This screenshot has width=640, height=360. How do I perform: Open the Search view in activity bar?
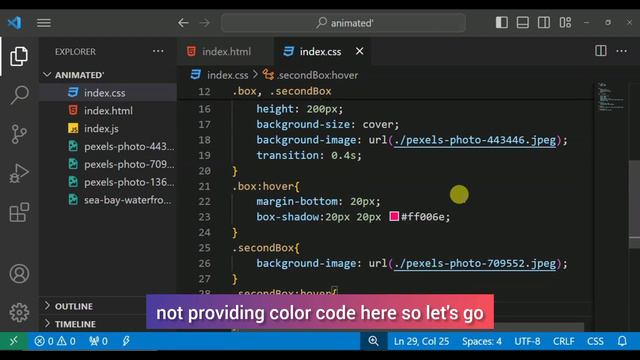[x=19, y=95]
